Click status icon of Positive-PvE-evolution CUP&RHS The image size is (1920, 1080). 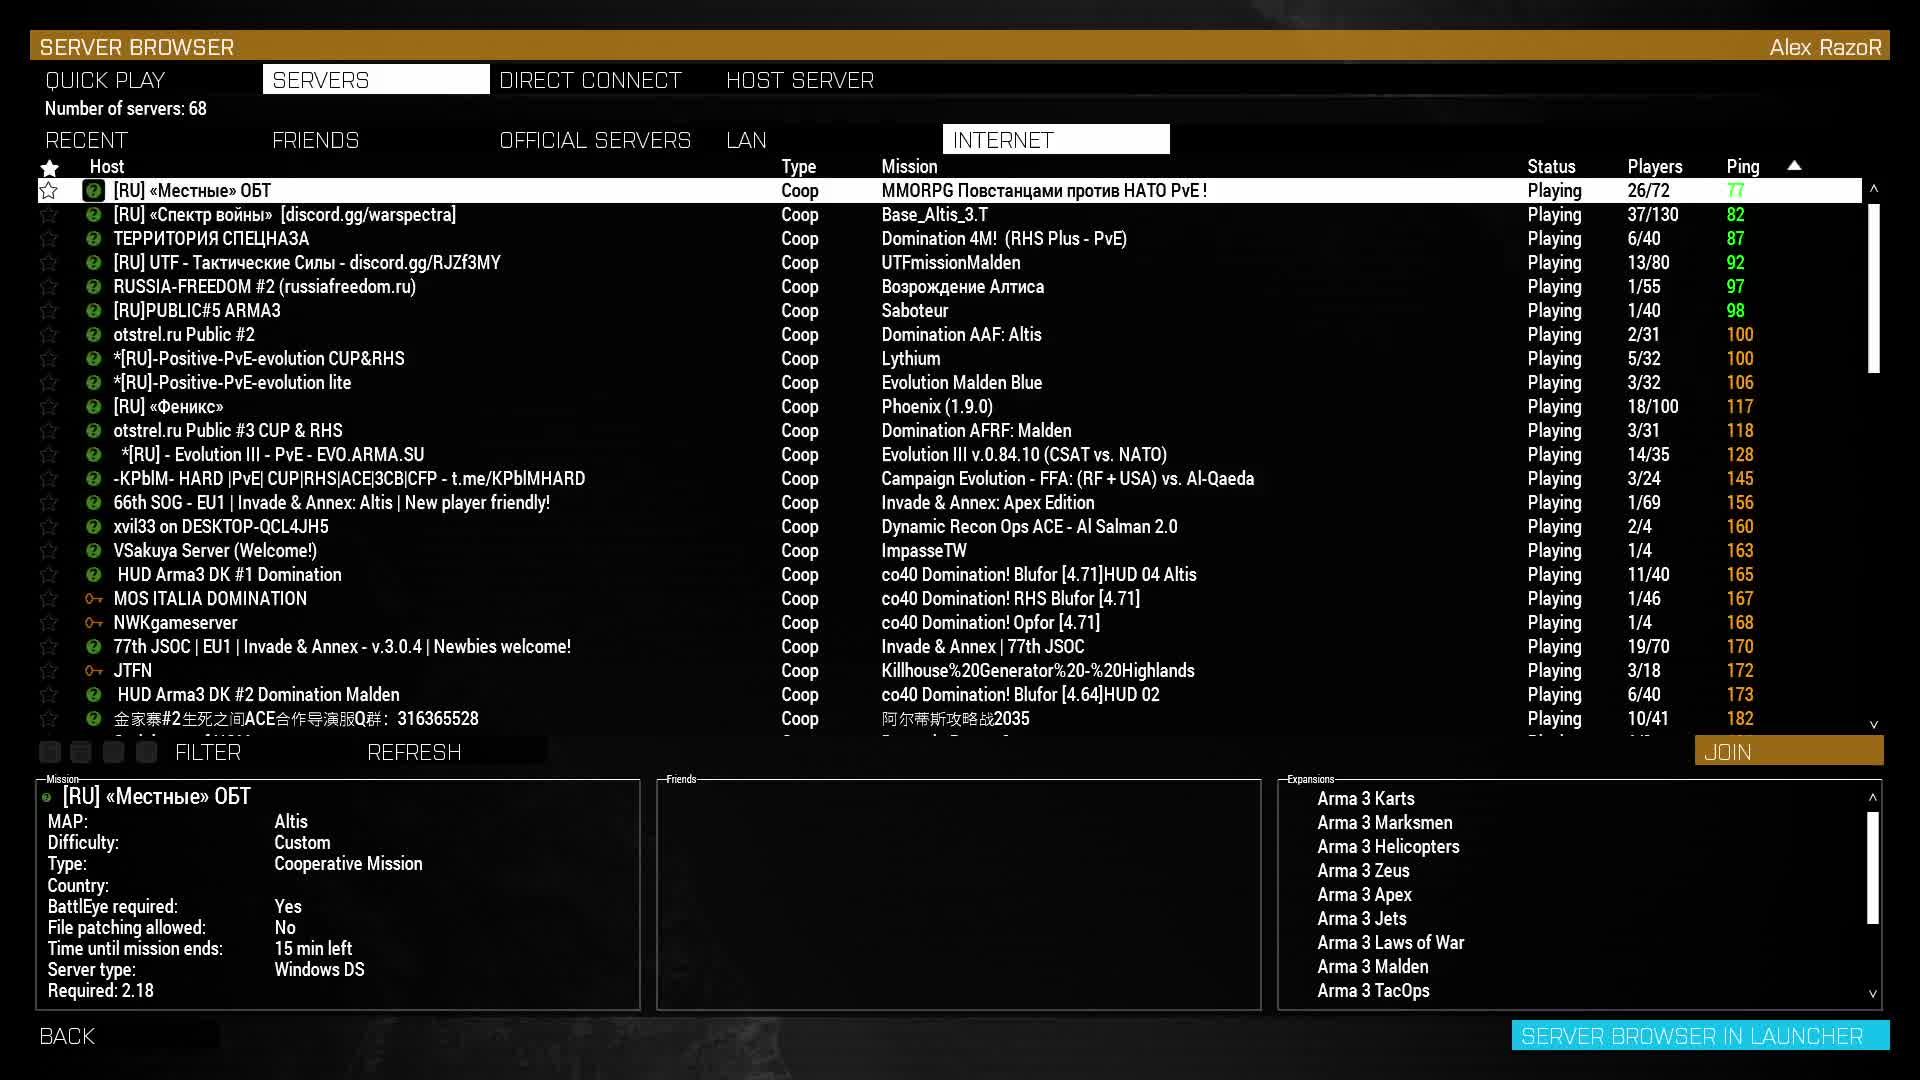(x=93, y=359)
